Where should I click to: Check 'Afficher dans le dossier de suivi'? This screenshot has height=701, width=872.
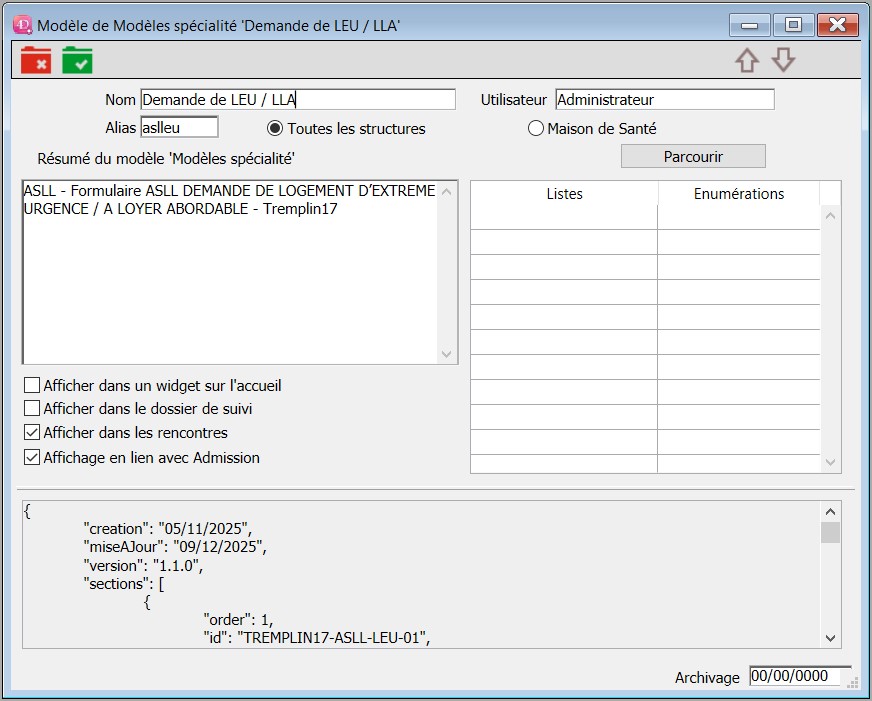coord(32,408)
